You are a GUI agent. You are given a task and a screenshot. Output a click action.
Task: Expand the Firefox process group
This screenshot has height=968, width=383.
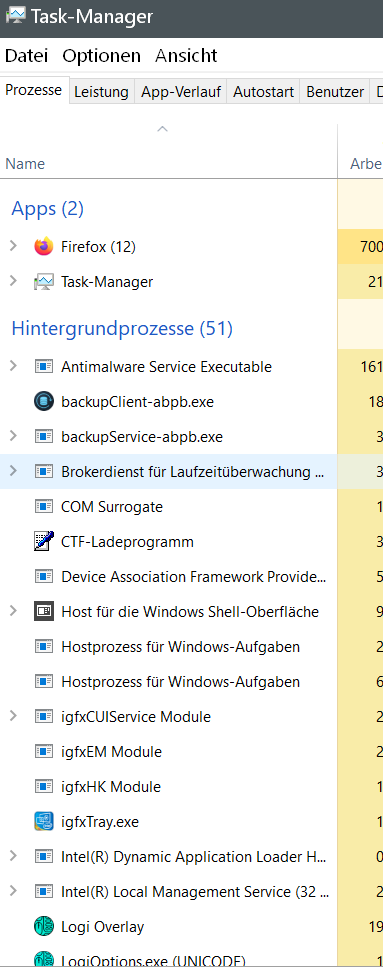[x=13, y=246]
